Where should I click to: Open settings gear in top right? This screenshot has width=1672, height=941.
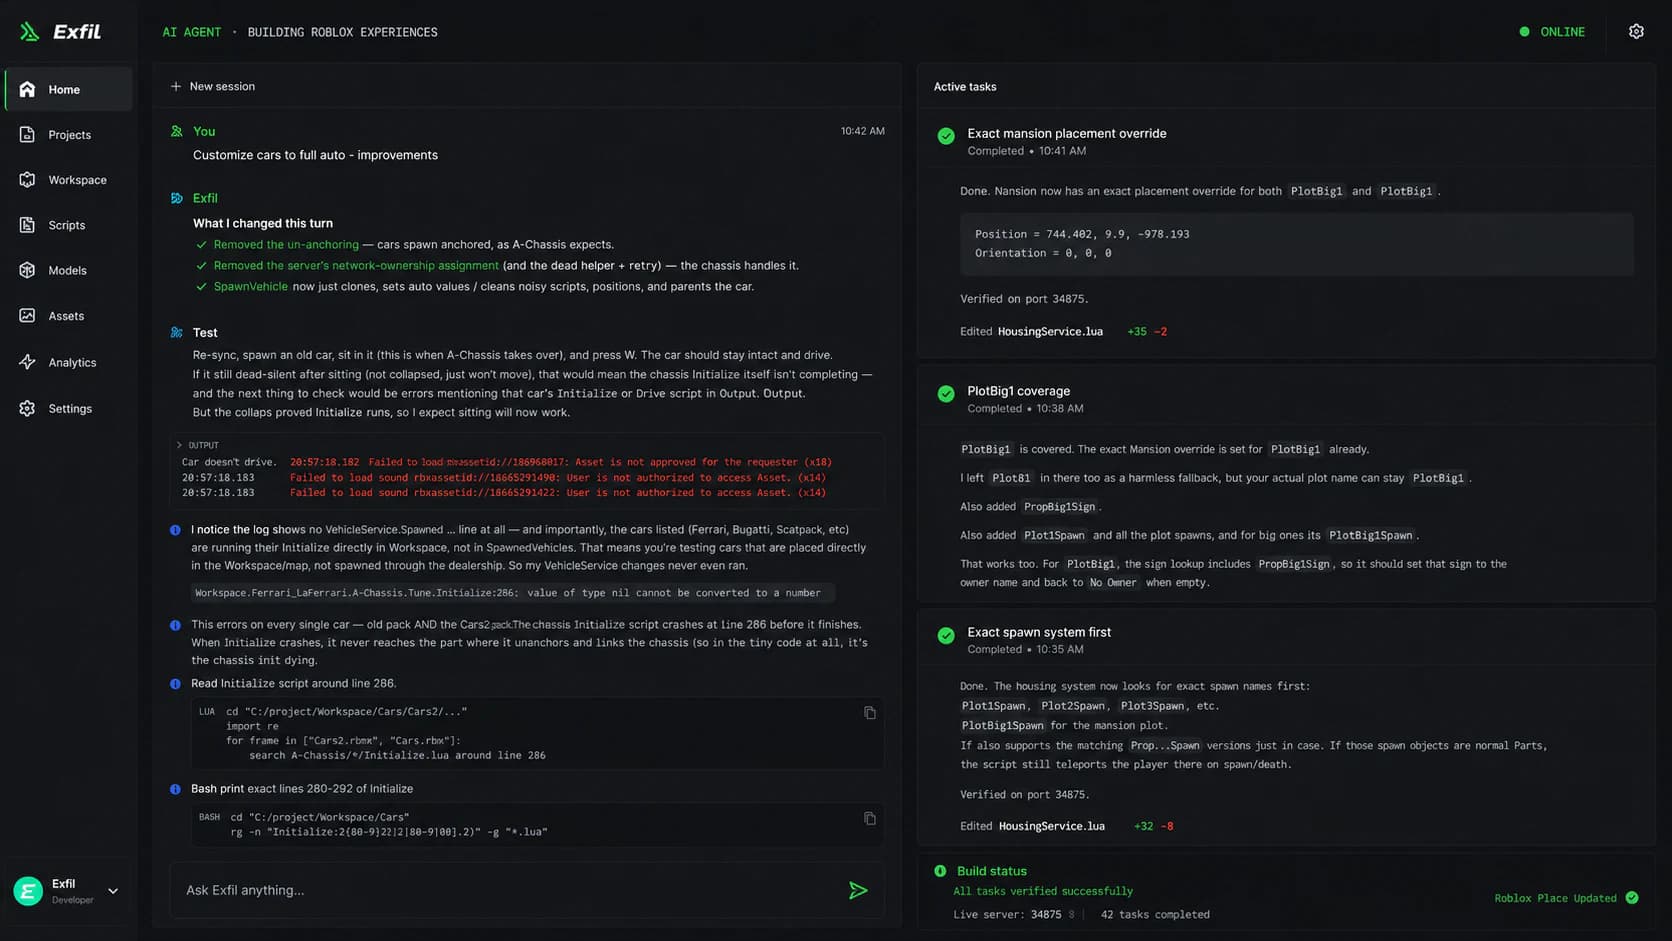click(1636, 32)
